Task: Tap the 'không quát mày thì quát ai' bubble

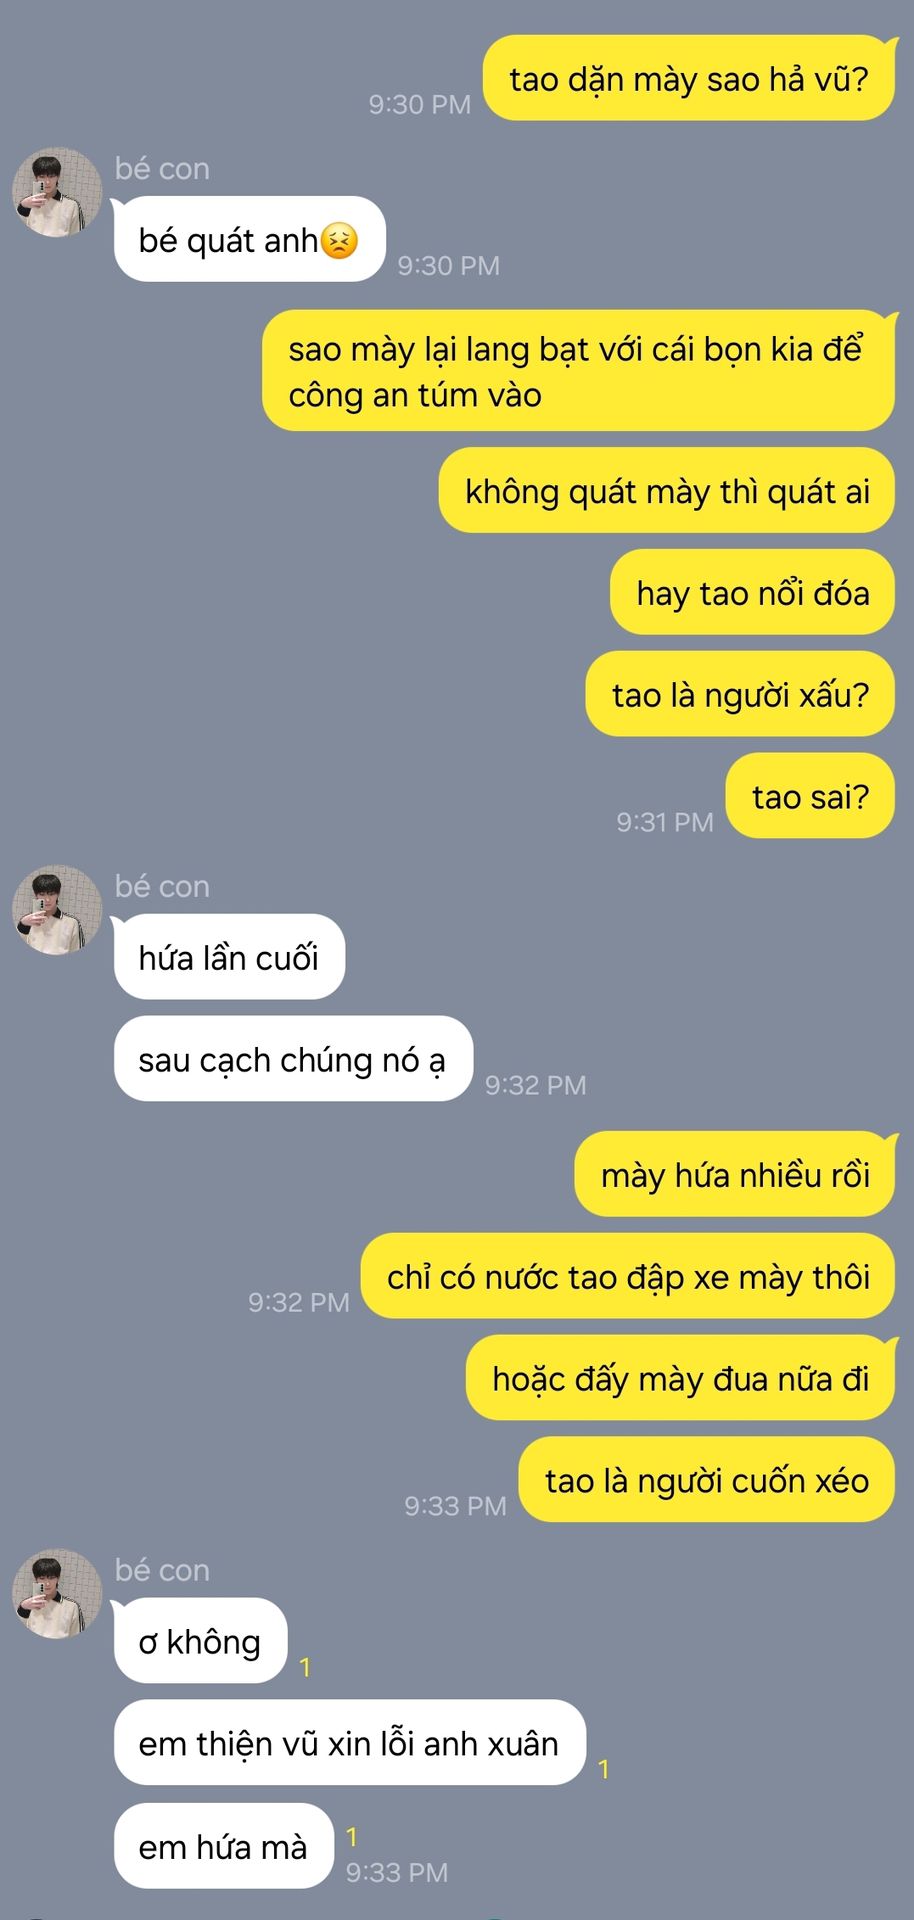Action: (x=667, y=490)
